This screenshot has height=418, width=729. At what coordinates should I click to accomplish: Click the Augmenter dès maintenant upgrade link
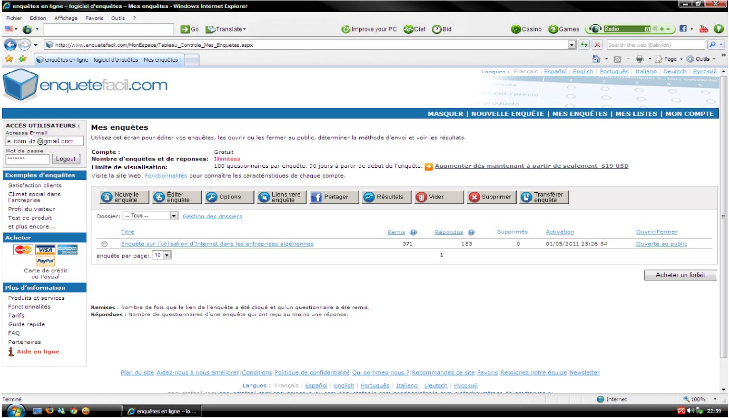(531, 166)
